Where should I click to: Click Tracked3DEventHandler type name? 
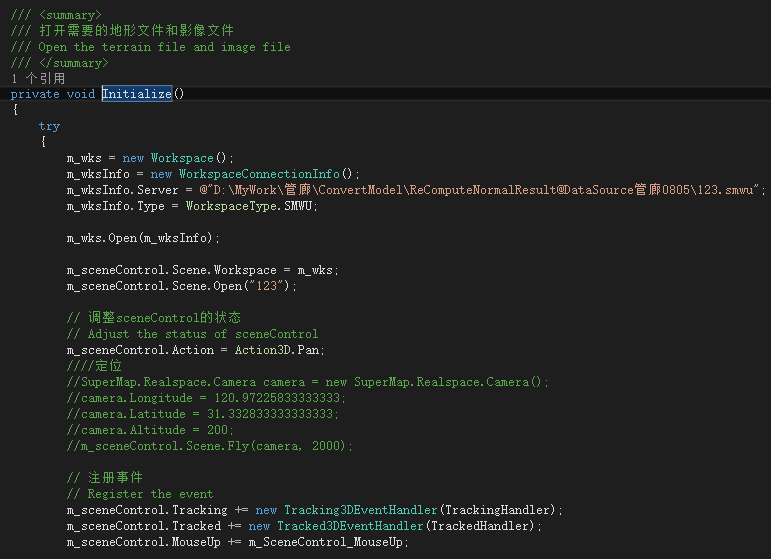click(350, 526)
